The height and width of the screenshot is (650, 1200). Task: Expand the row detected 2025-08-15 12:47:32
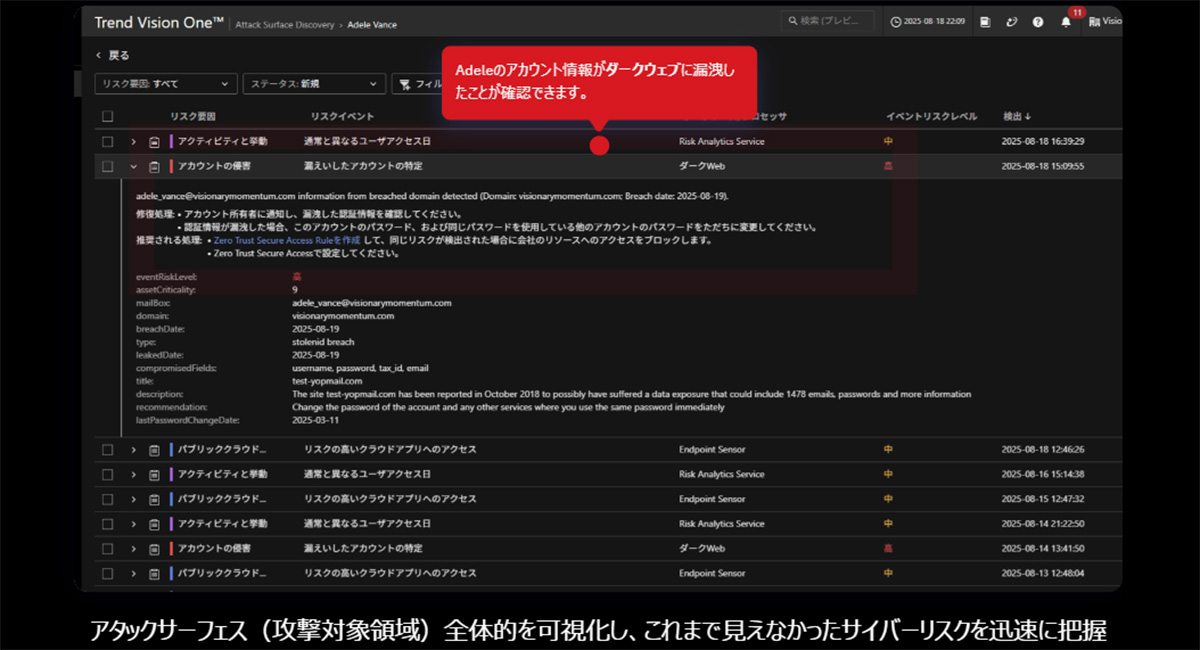(133, 499)
